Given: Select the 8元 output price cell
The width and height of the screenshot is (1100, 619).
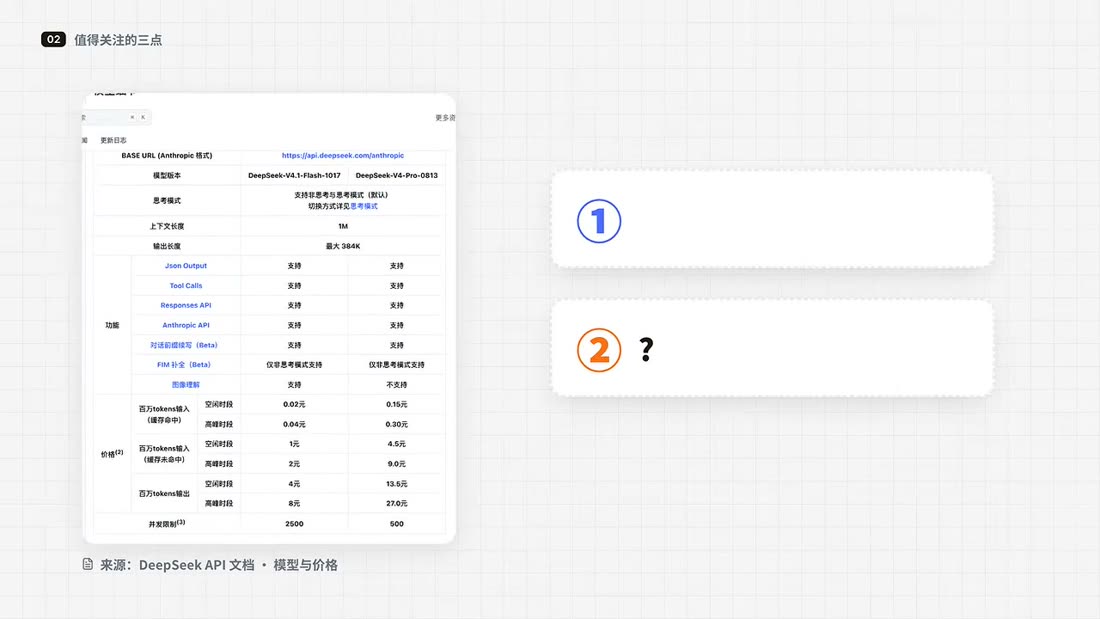Looking at the screenshot, I should 294,503.
